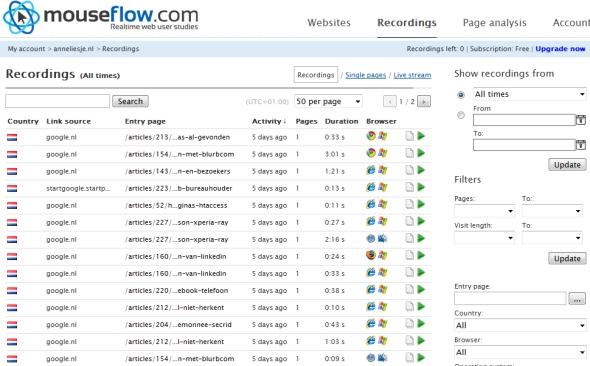Play the /articles/52/h...ginas-htaccess recording

[421, 204]
